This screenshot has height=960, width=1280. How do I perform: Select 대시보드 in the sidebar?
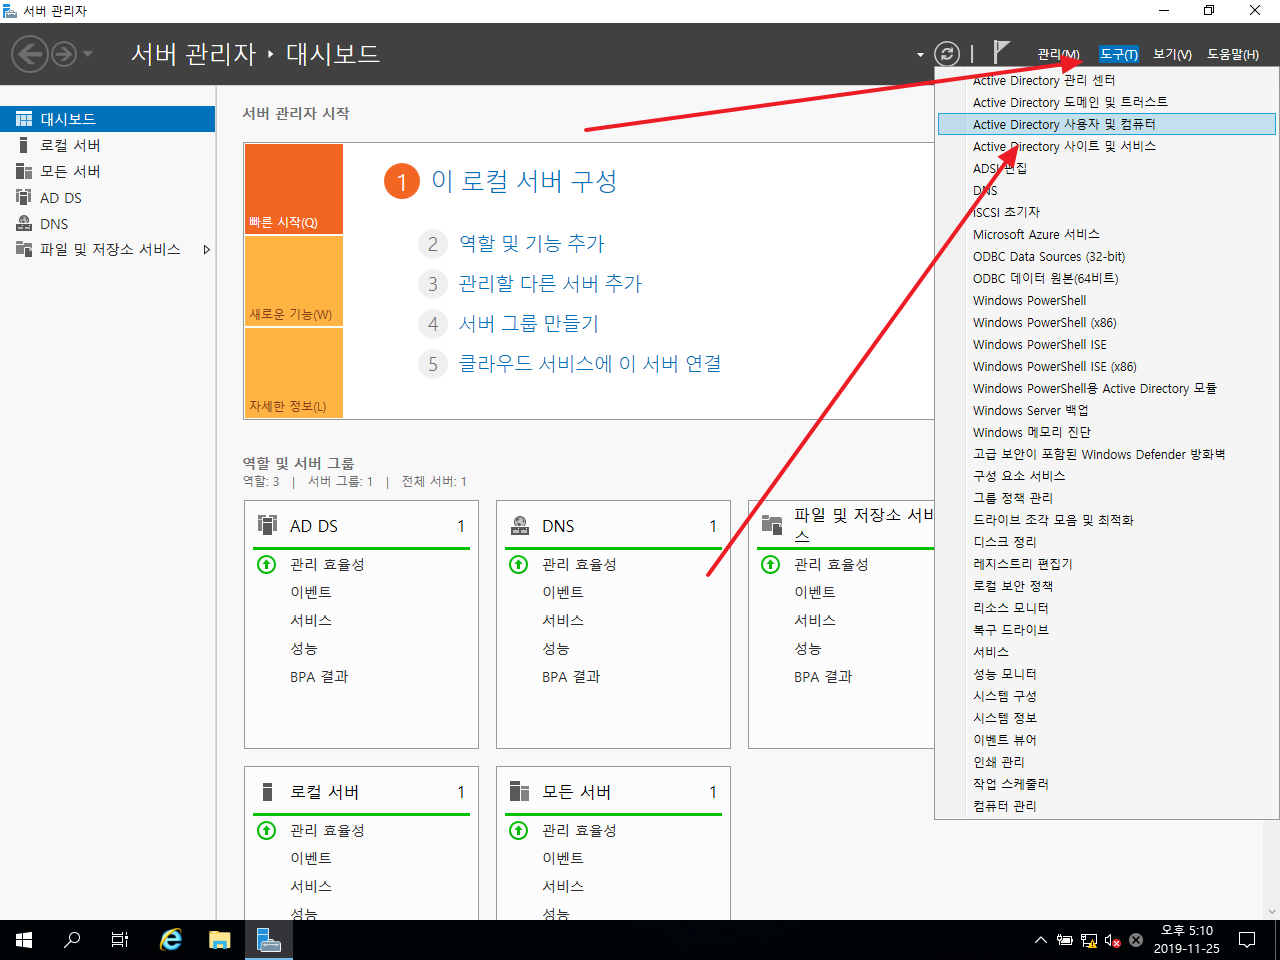pyautogui.click(x=107, y=119)
